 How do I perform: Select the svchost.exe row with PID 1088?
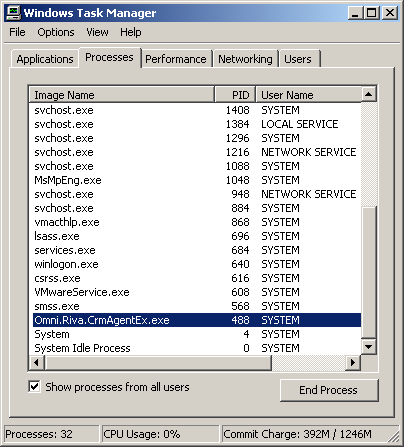pos(197,166)
